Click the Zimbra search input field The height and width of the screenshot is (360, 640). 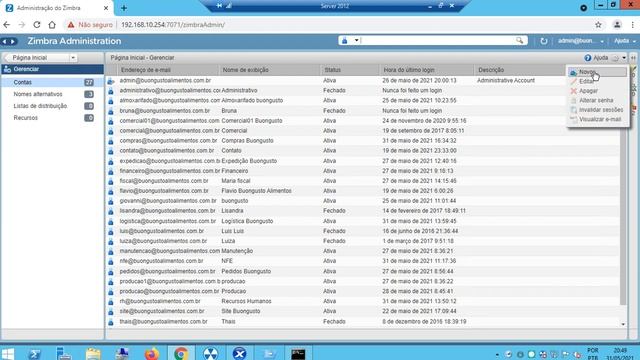[x=437, y=40]
